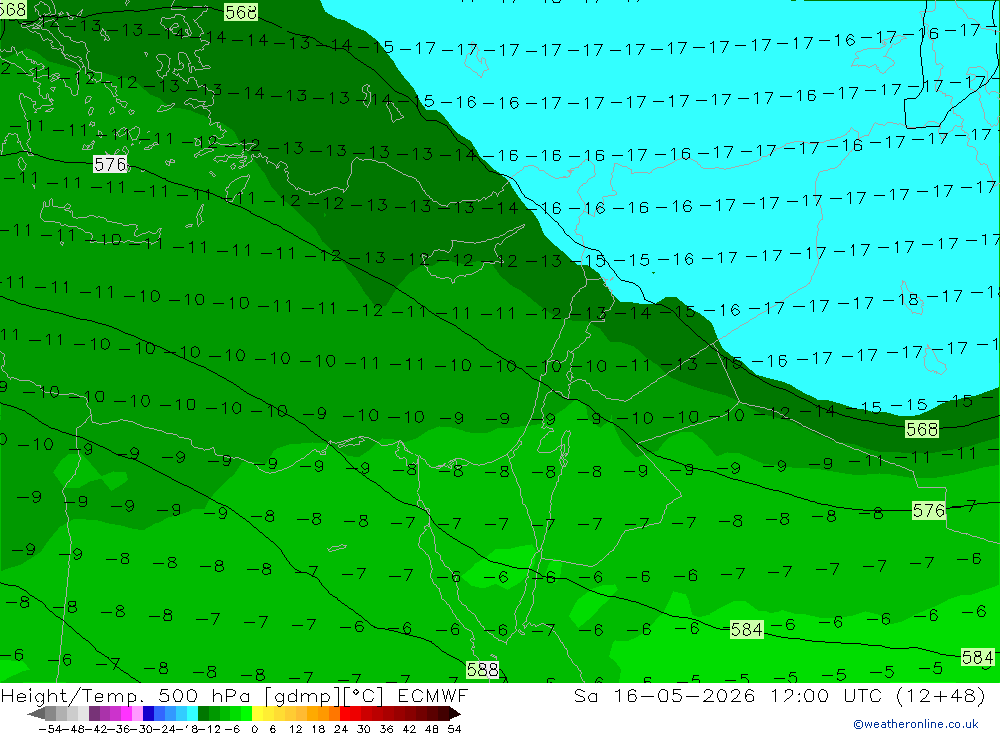This screenshot has height=733, width=1000.
Task: Pick the gray swatch in the color legend
Action: [x=50, y=713]
